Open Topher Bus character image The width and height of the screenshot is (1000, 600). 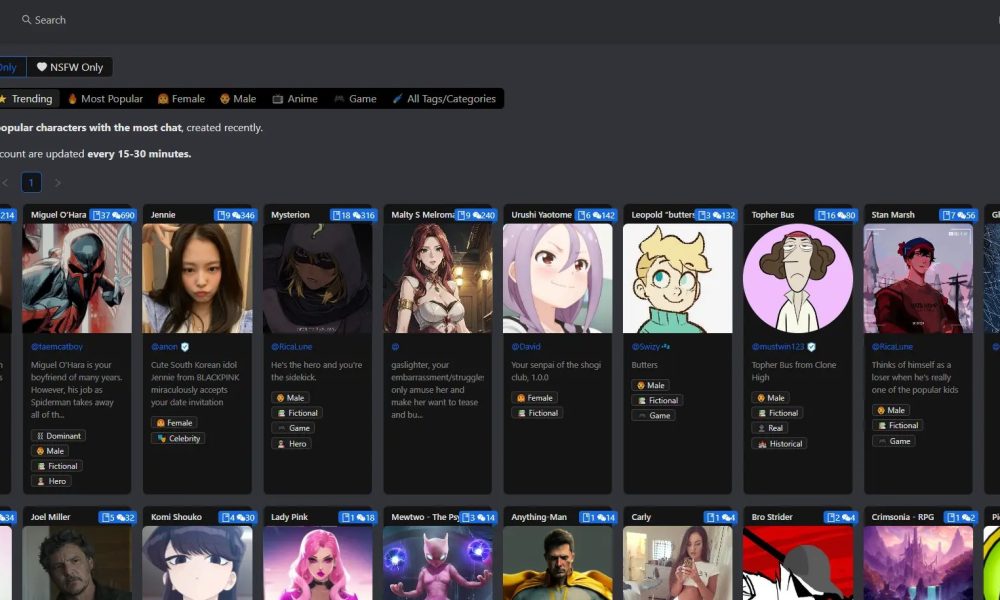[798, 278]
